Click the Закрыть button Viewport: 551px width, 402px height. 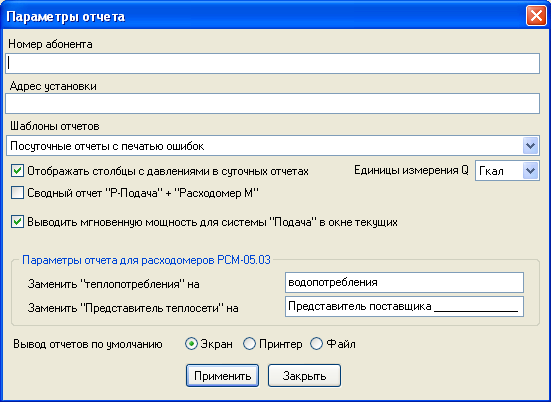(x=304, y=376)
